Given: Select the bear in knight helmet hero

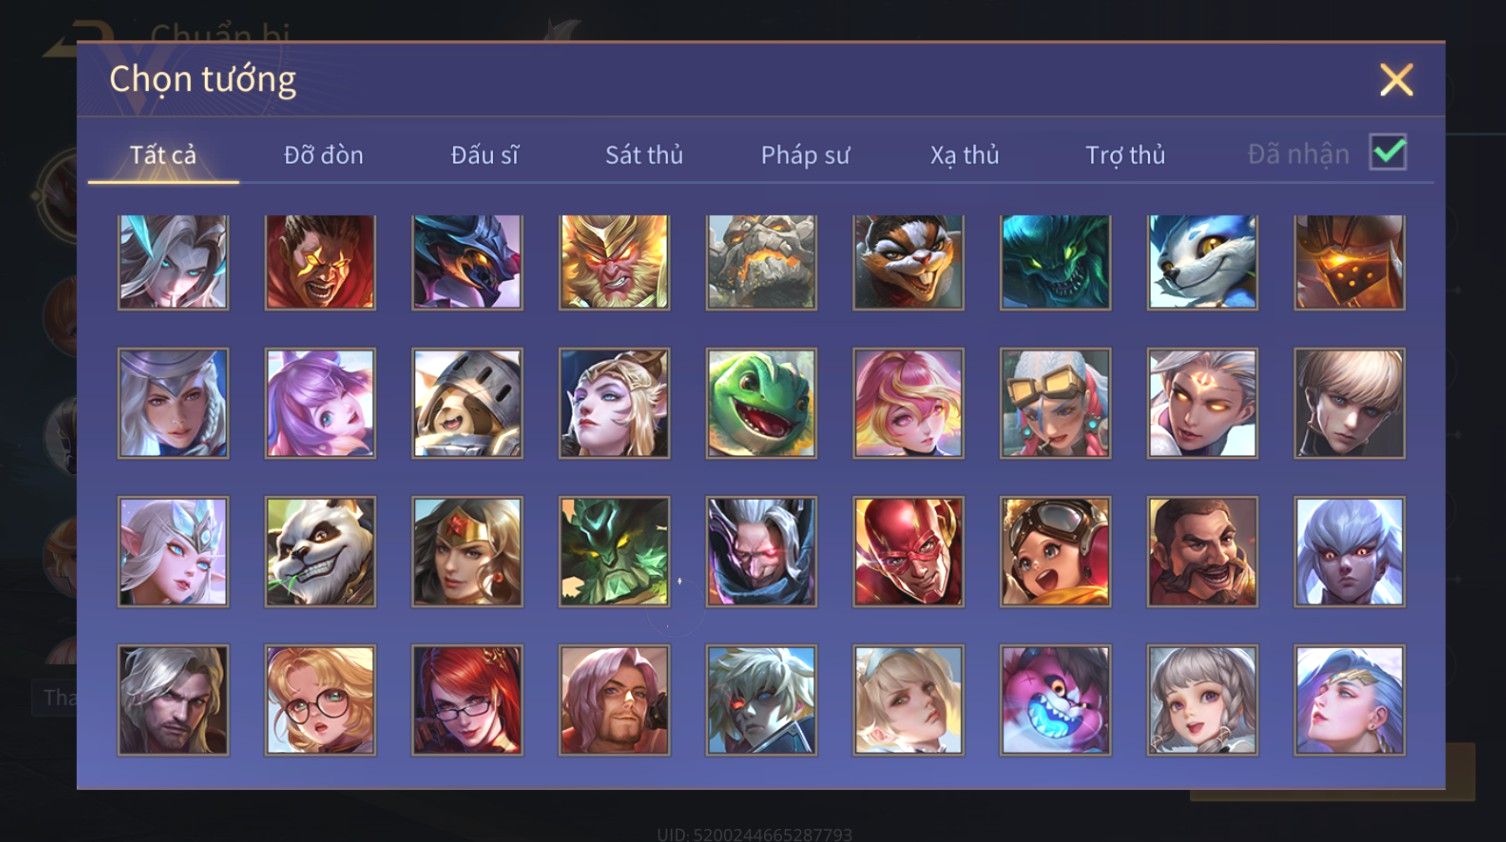Looking at the screenshot, I should [x=467, y=403].
